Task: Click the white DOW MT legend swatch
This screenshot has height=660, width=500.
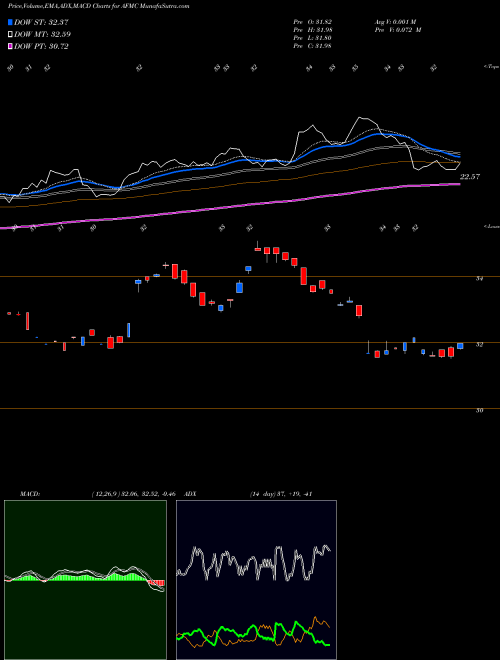Action: pyautogui.click(x=10, y=35)
